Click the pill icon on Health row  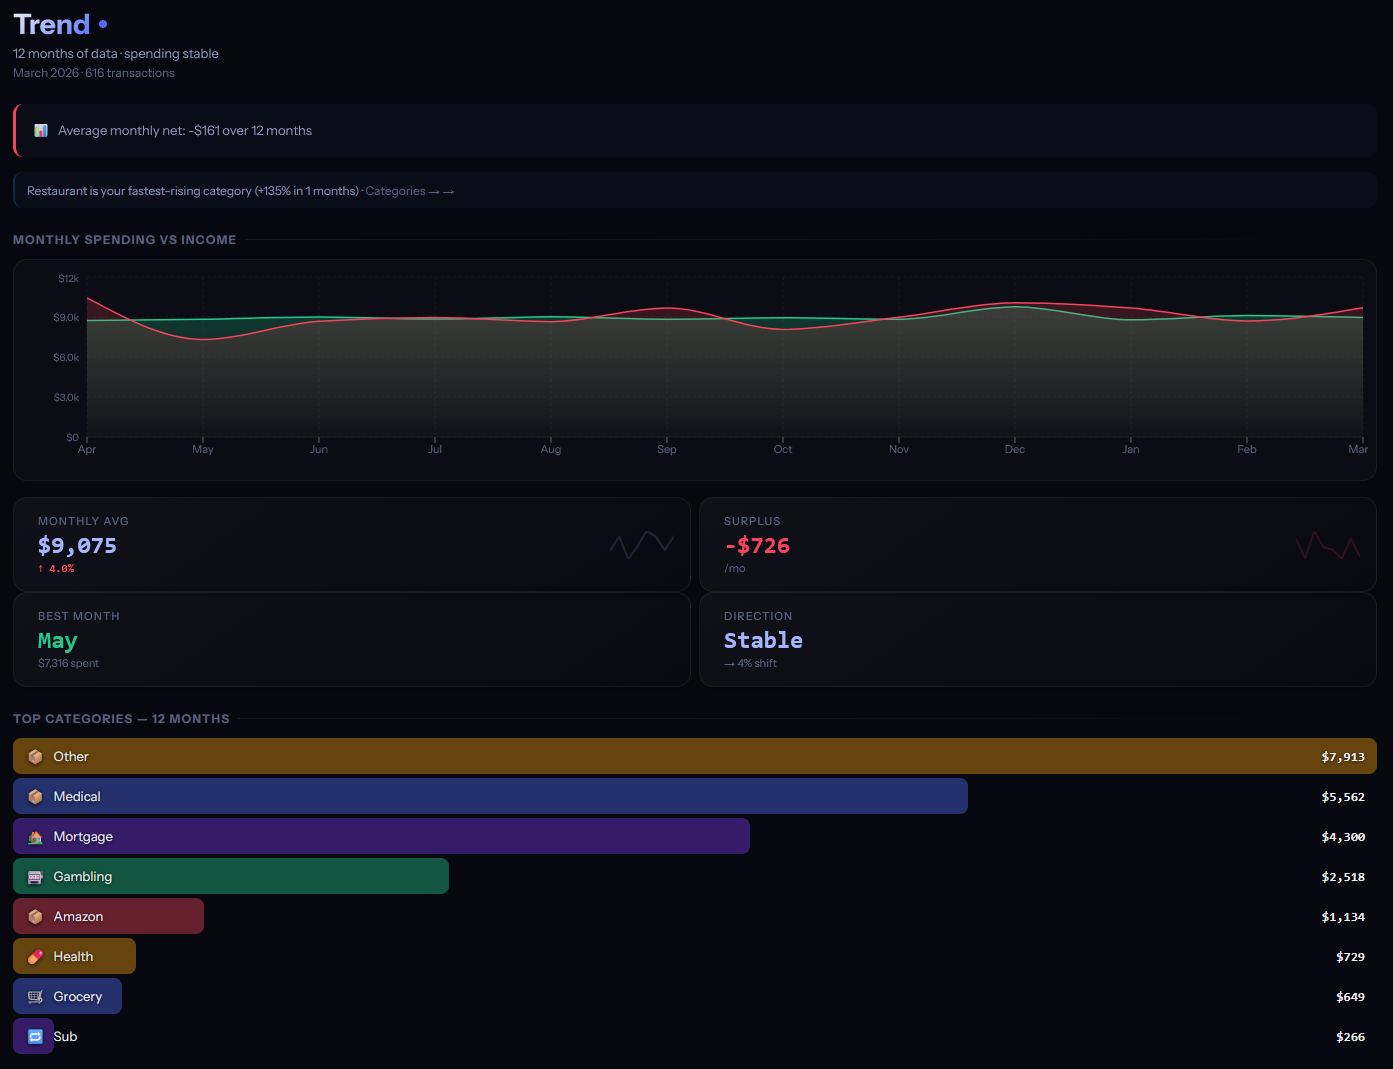[36, 956]
